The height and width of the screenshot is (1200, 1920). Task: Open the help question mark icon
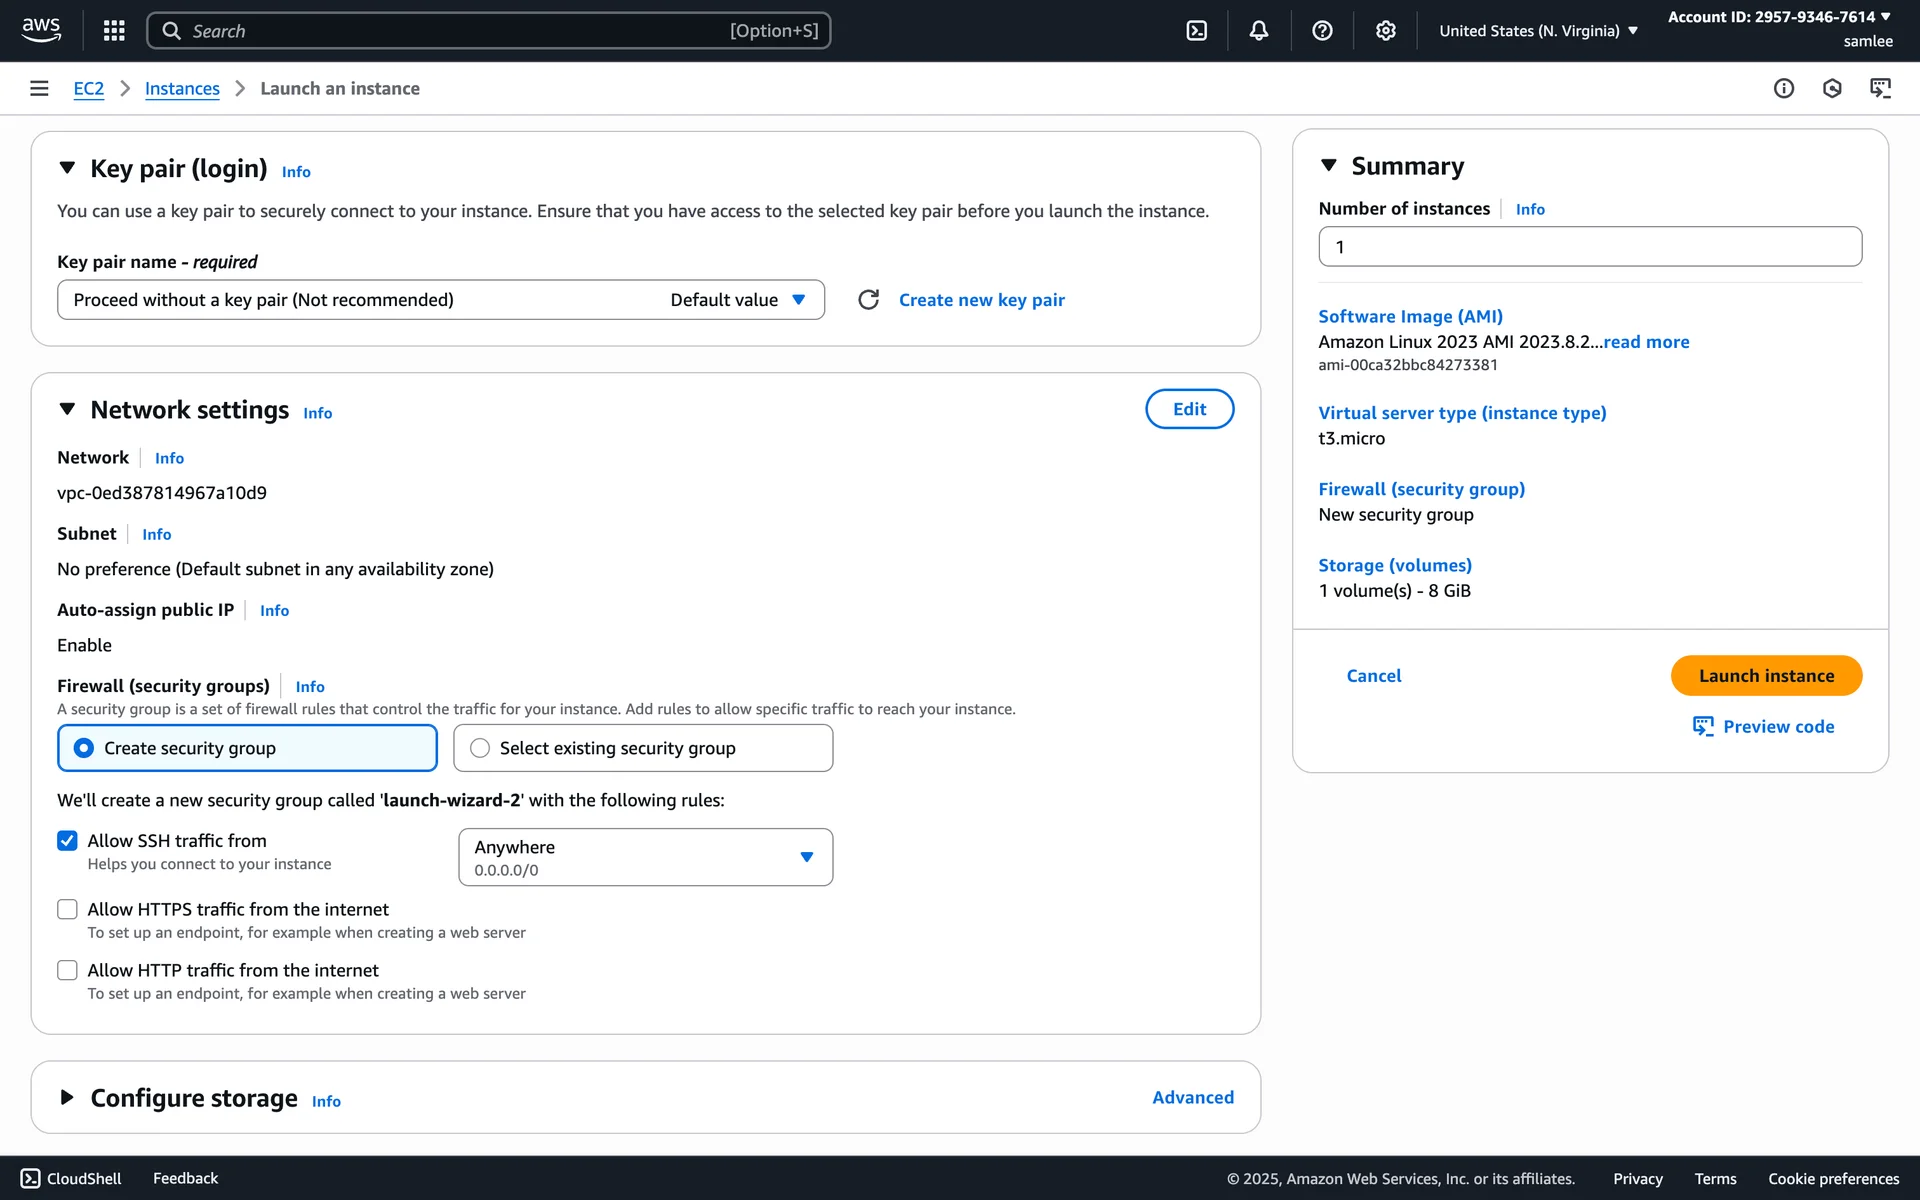tap(1322, 31)
